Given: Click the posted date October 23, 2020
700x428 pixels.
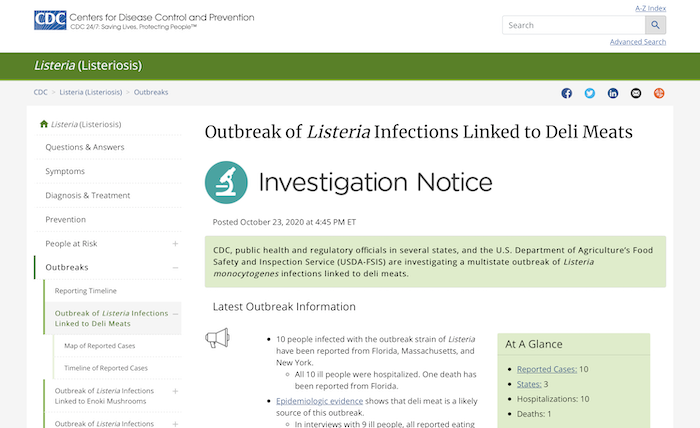Looking at the screenshot, I should (x=284, y=222).
